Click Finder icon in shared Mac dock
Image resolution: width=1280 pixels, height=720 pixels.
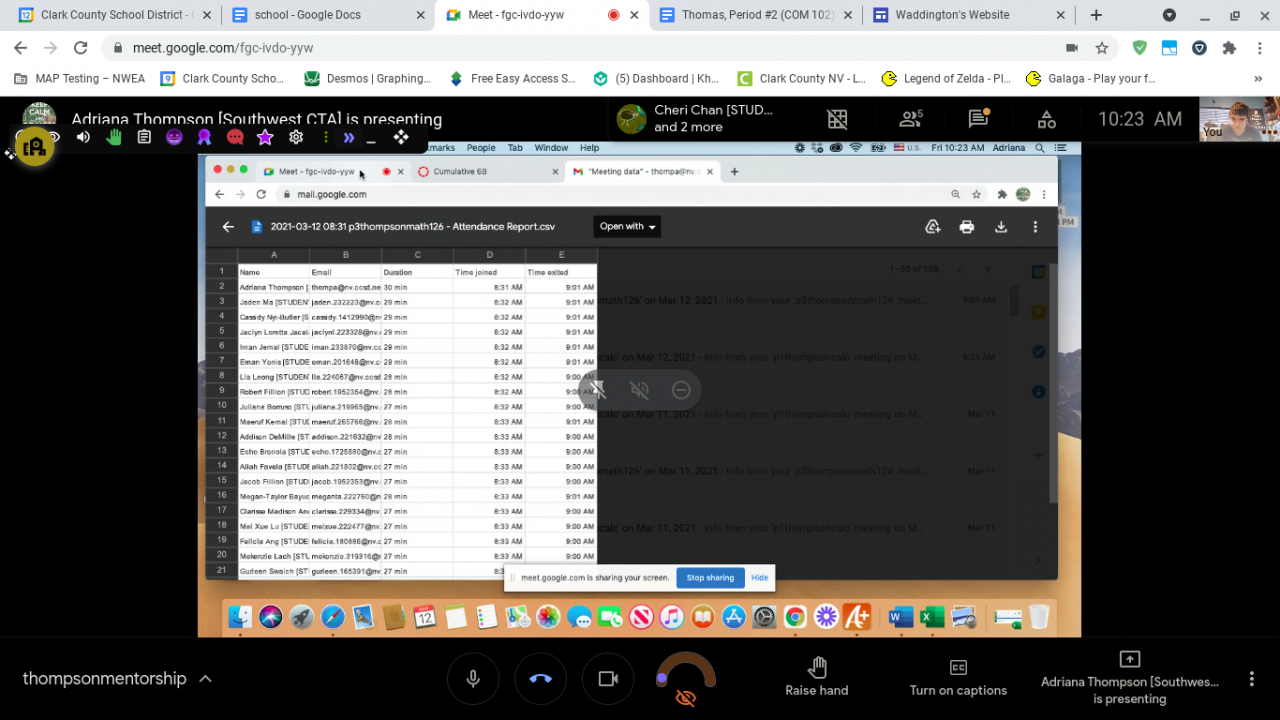[240, 617]
